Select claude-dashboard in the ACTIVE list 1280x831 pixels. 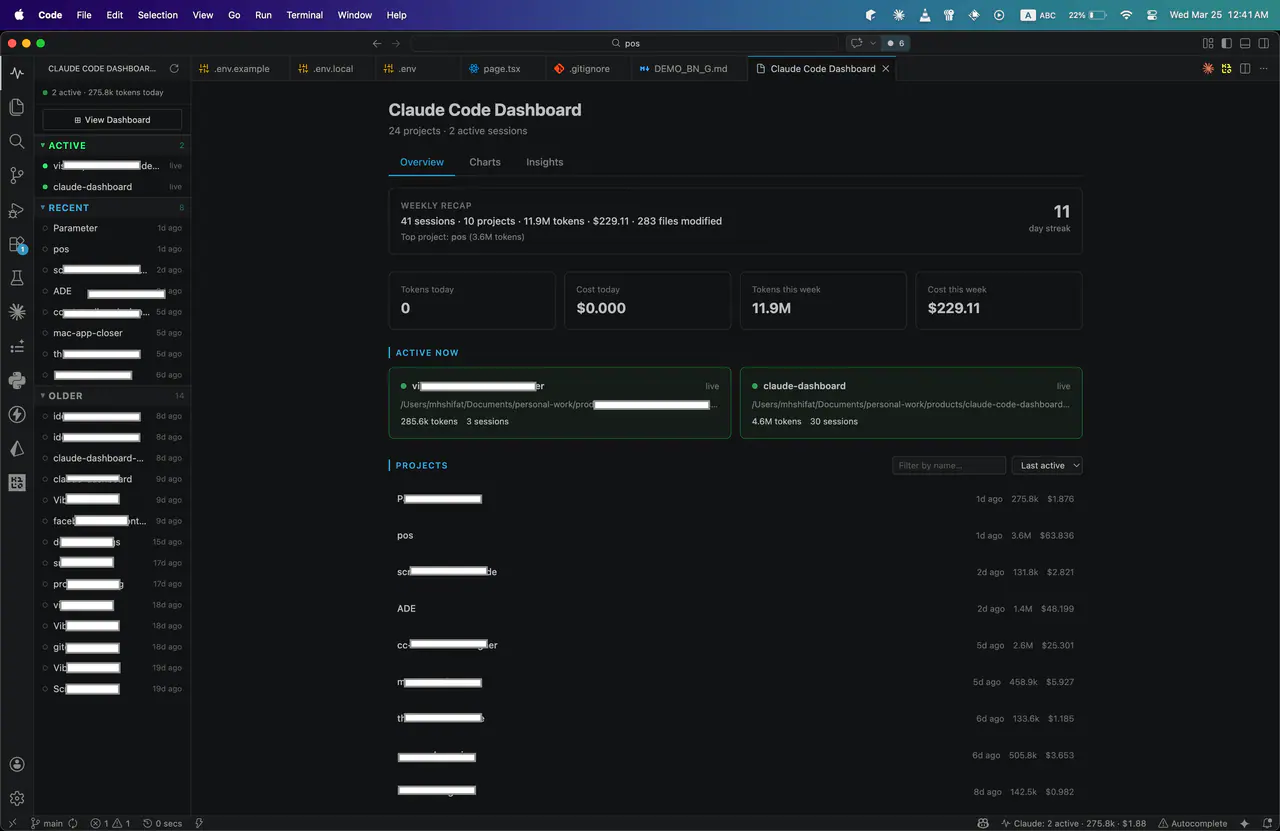click(112, 187)
